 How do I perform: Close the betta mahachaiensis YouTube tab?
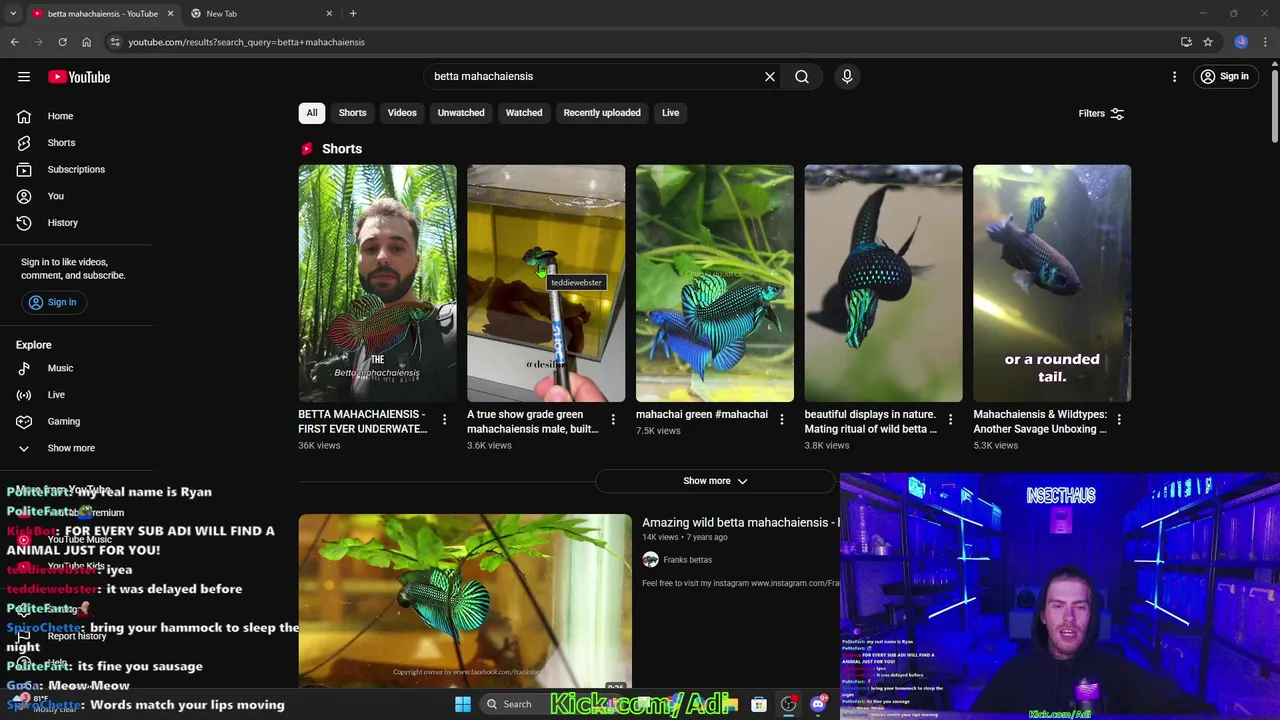pyautogui.click(x=170, y=13)
